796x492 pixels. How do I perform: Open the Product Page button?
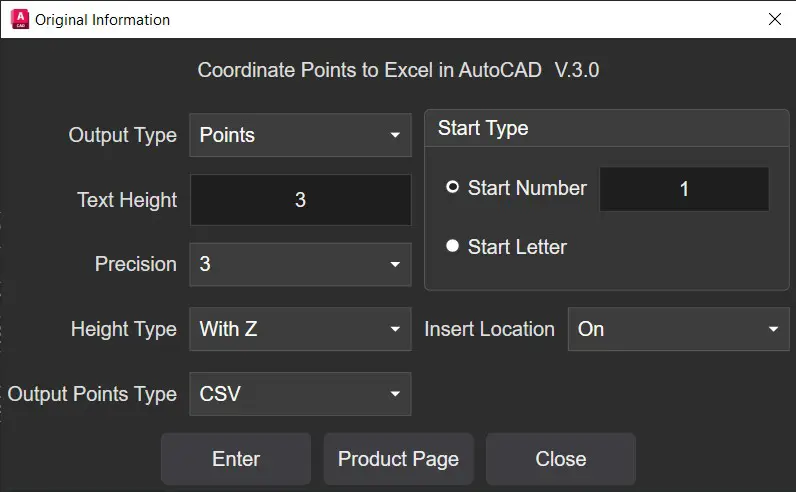pyautogui.click(x=399, y=459)
